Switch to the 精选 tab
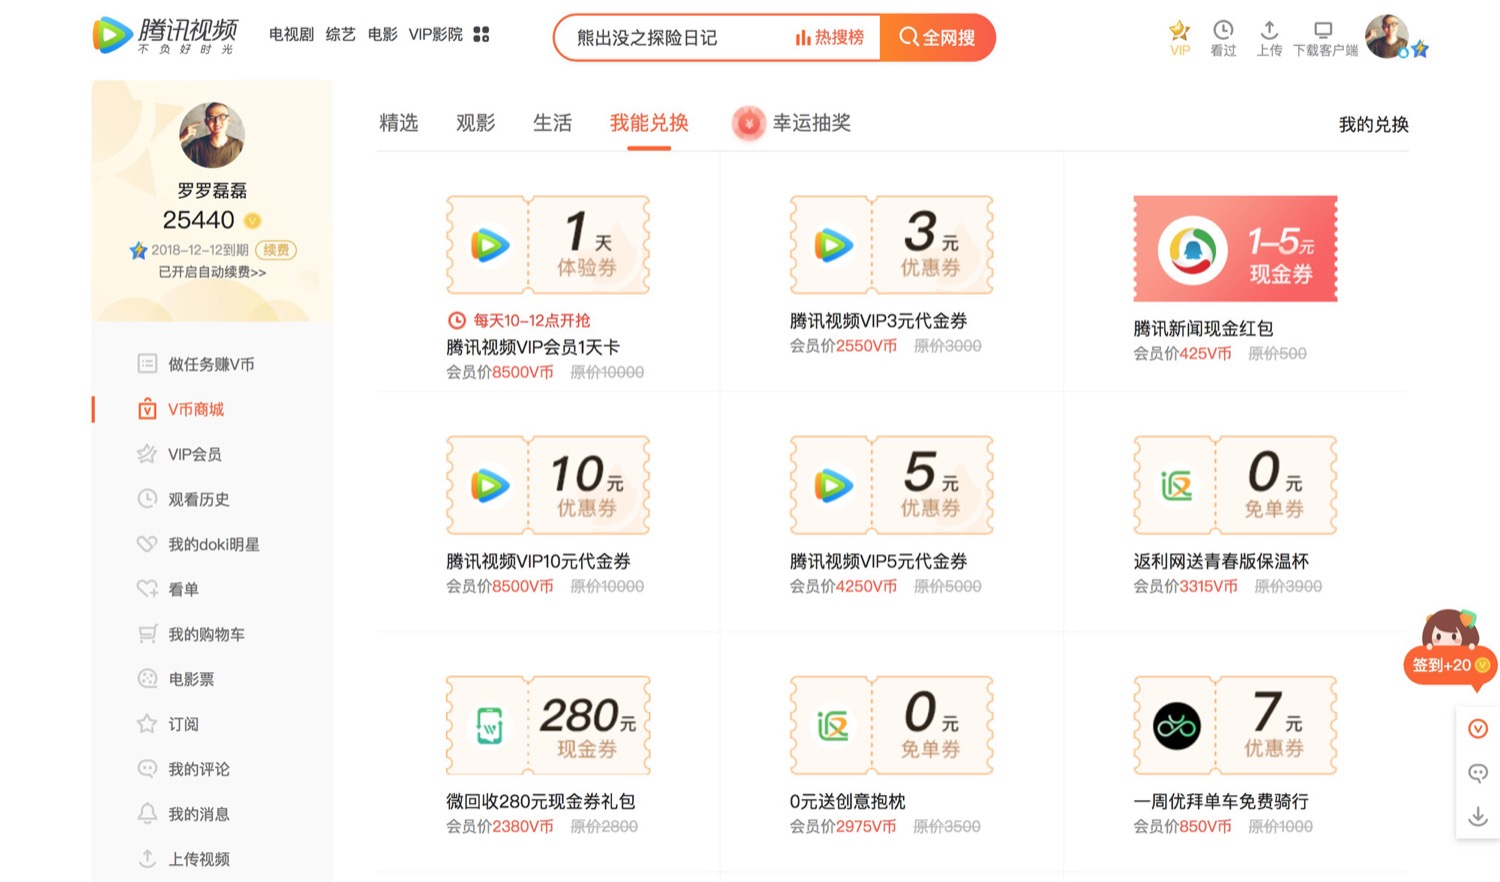The image size is (1500, 882). point(398,123)
